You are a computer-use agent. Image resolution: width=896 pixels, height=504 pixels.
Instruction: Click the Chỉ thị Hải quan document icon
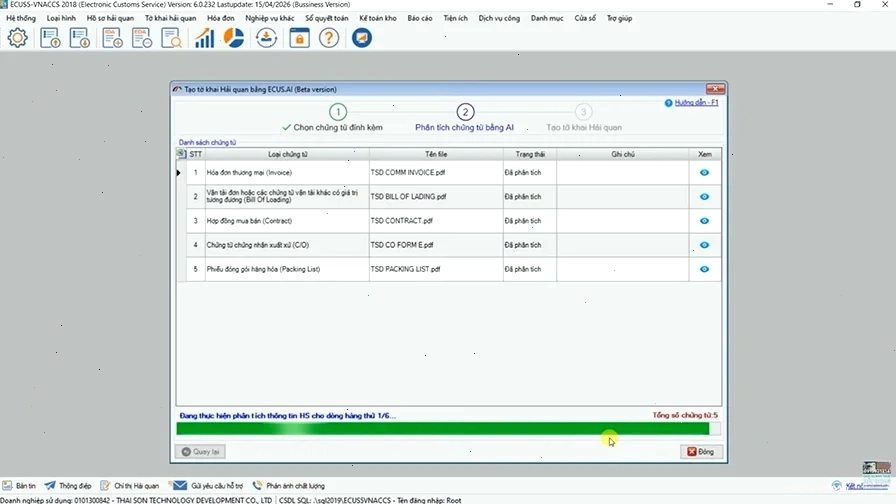click(105, 486)
